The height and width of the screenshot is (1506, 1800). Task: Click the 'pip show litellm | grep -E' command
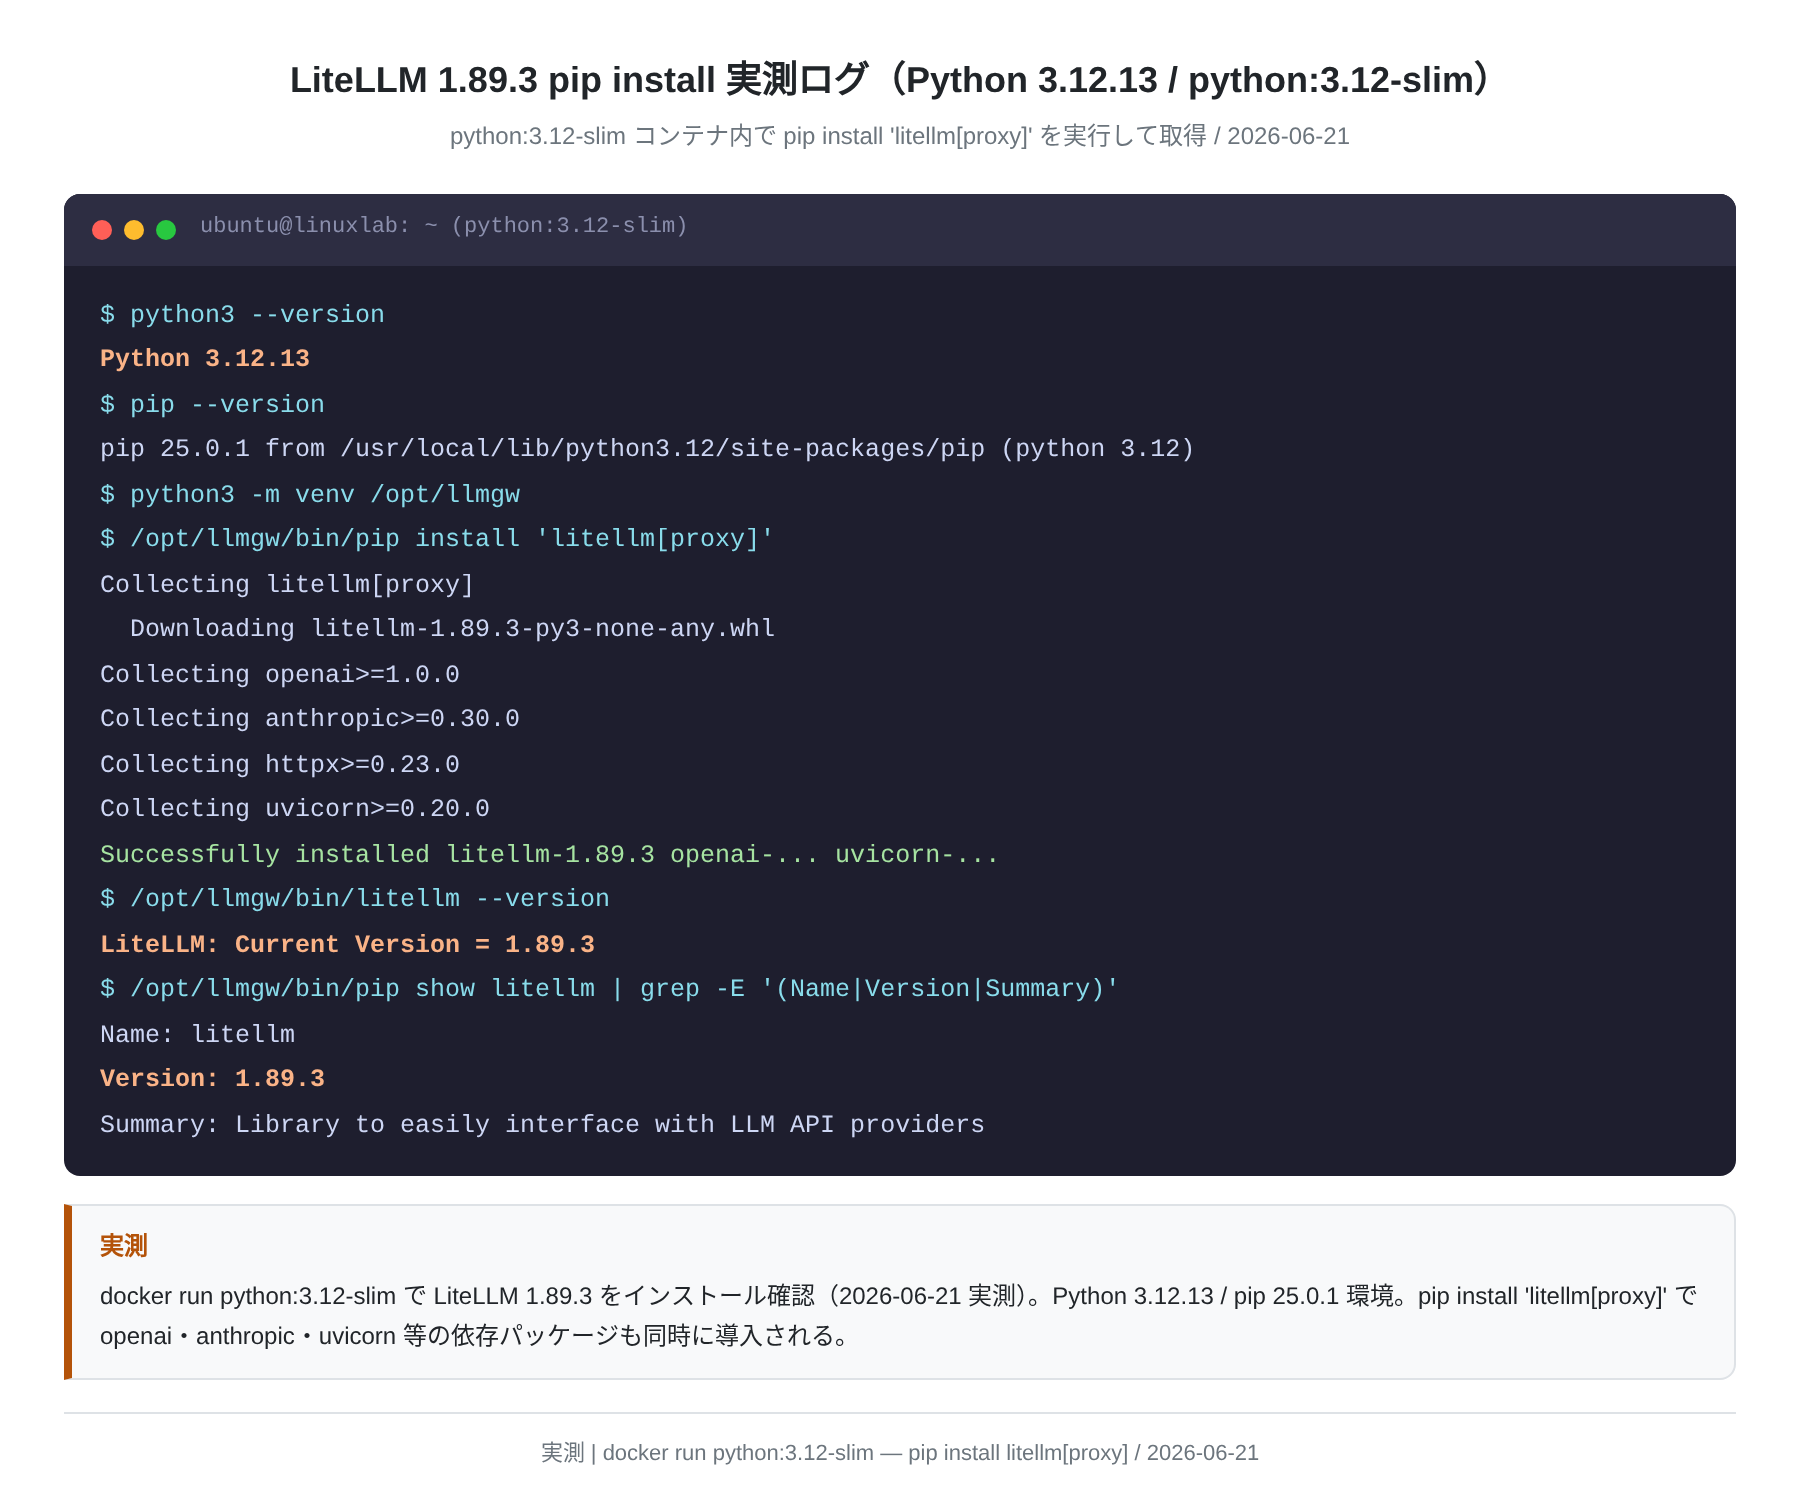pos(609,988)
